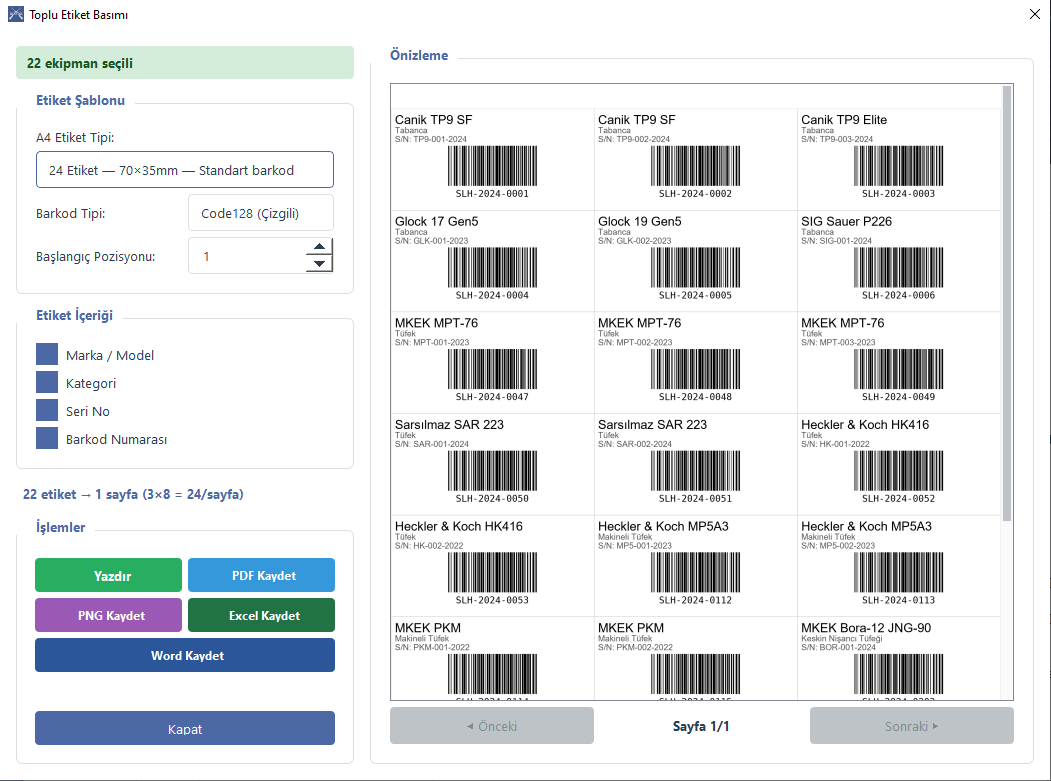Click the purple PNG Kaydet button
1051x781 pixels.
109,615
